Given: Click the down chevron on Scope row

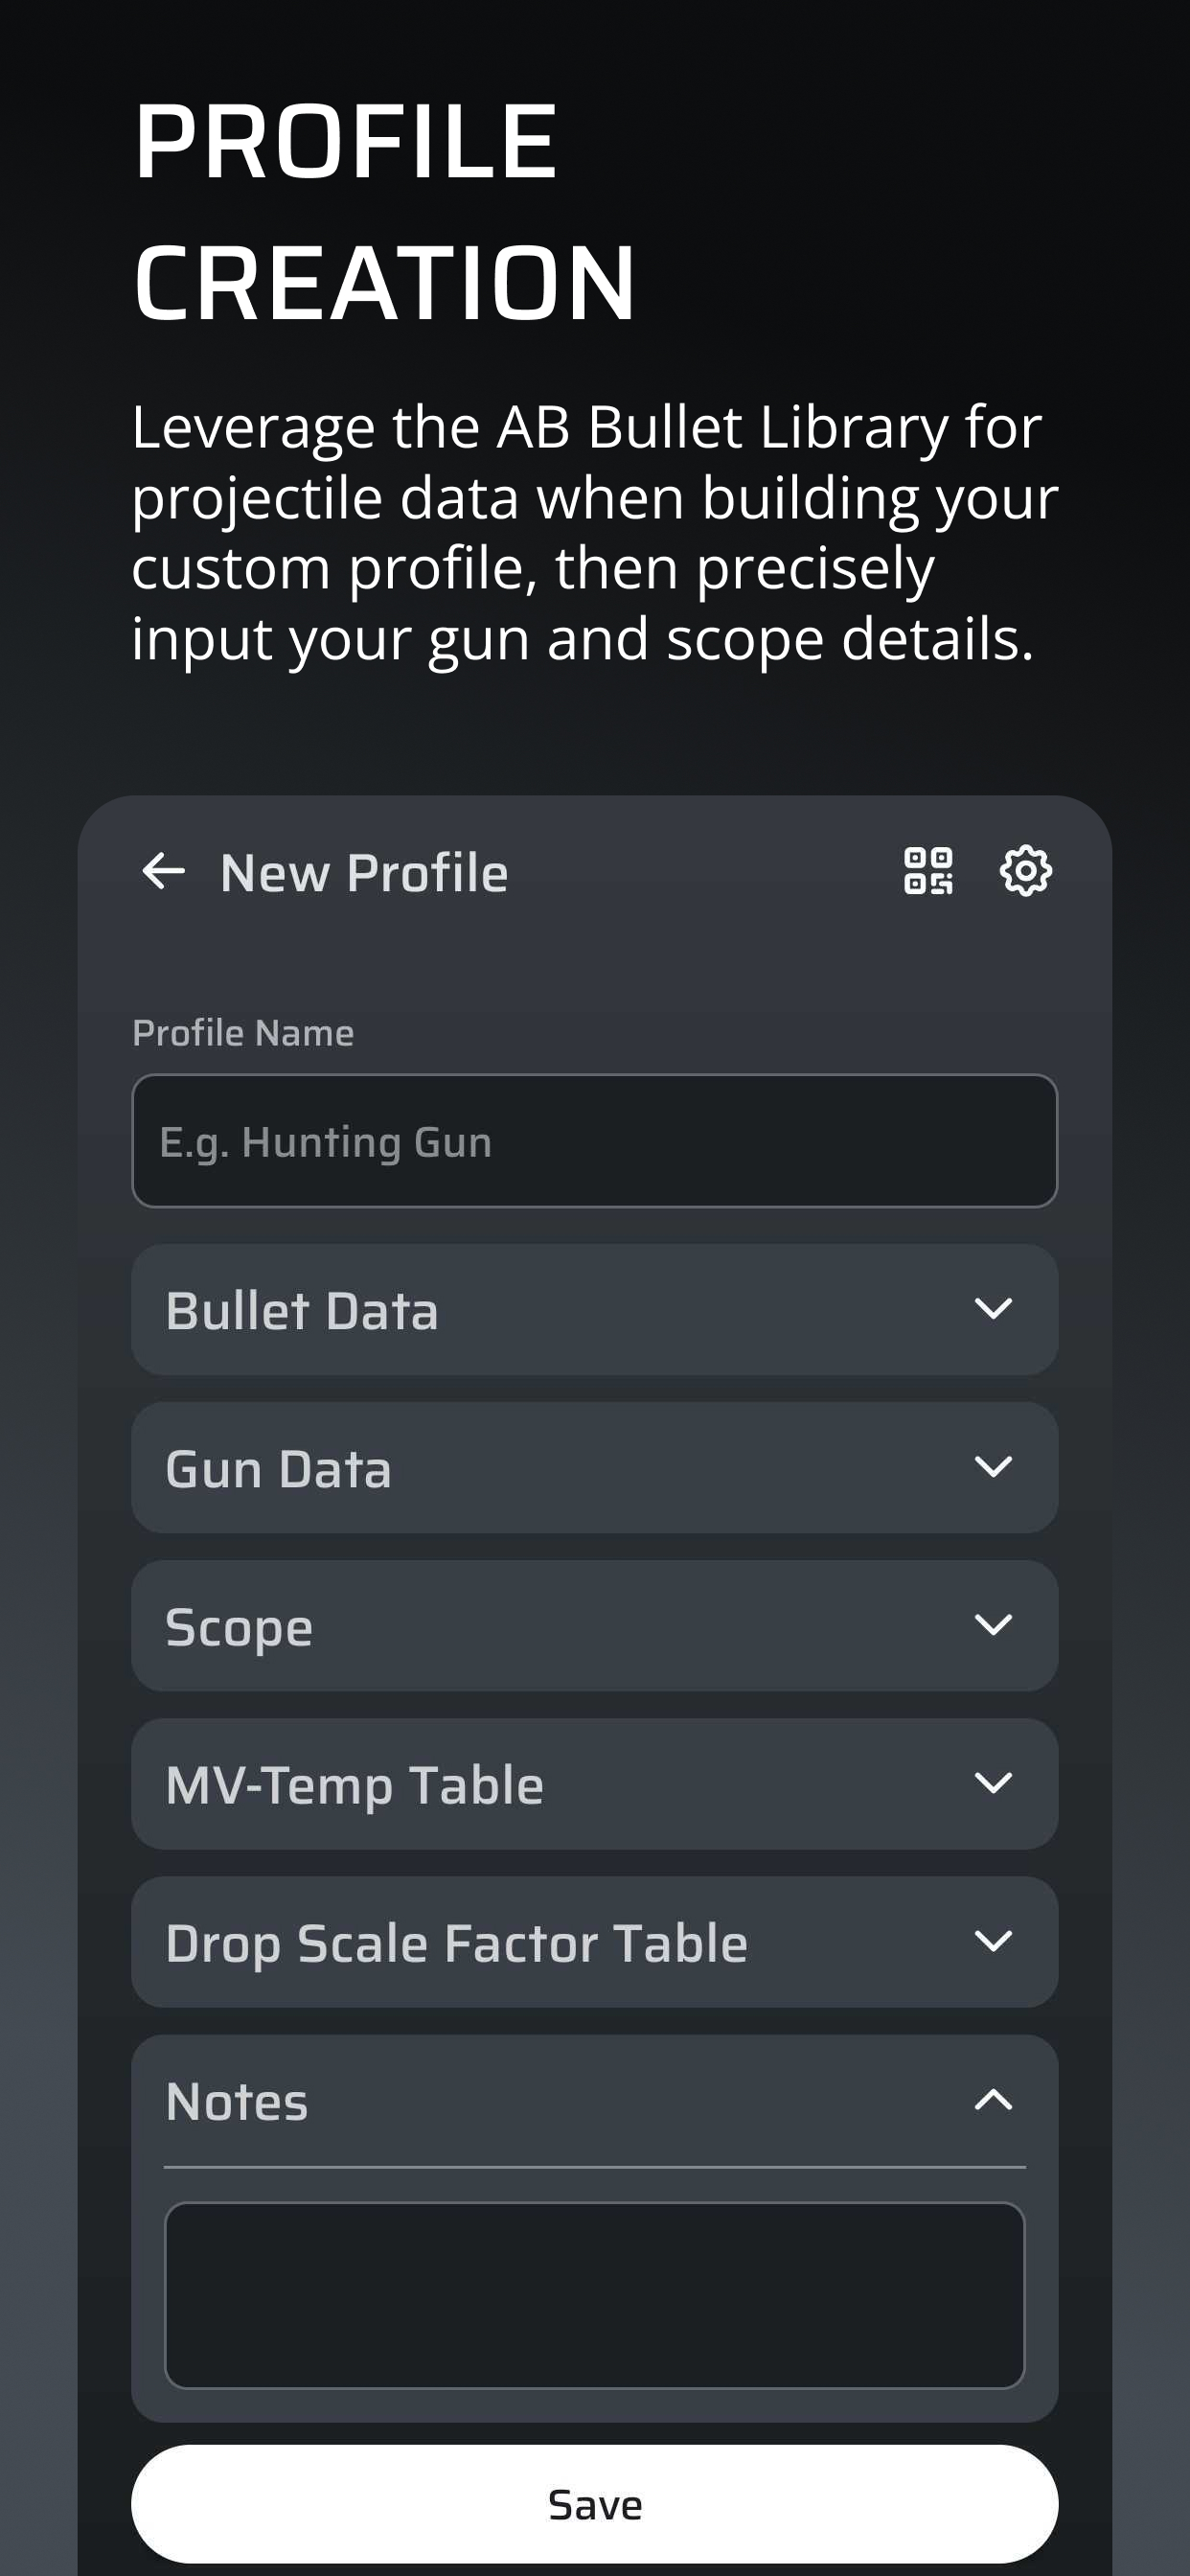Looking at the screenshot, I should click(993, 1625).
